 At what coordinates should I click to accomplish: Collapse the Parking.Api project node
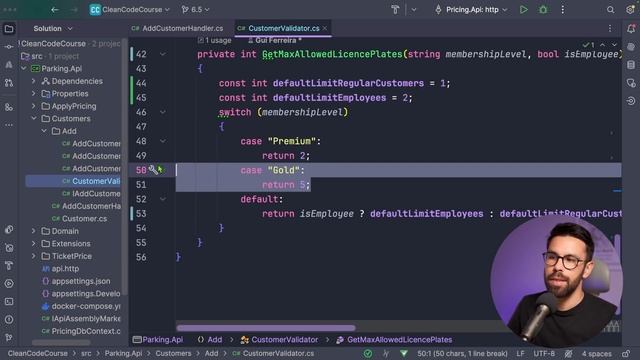tap(24, 69)
